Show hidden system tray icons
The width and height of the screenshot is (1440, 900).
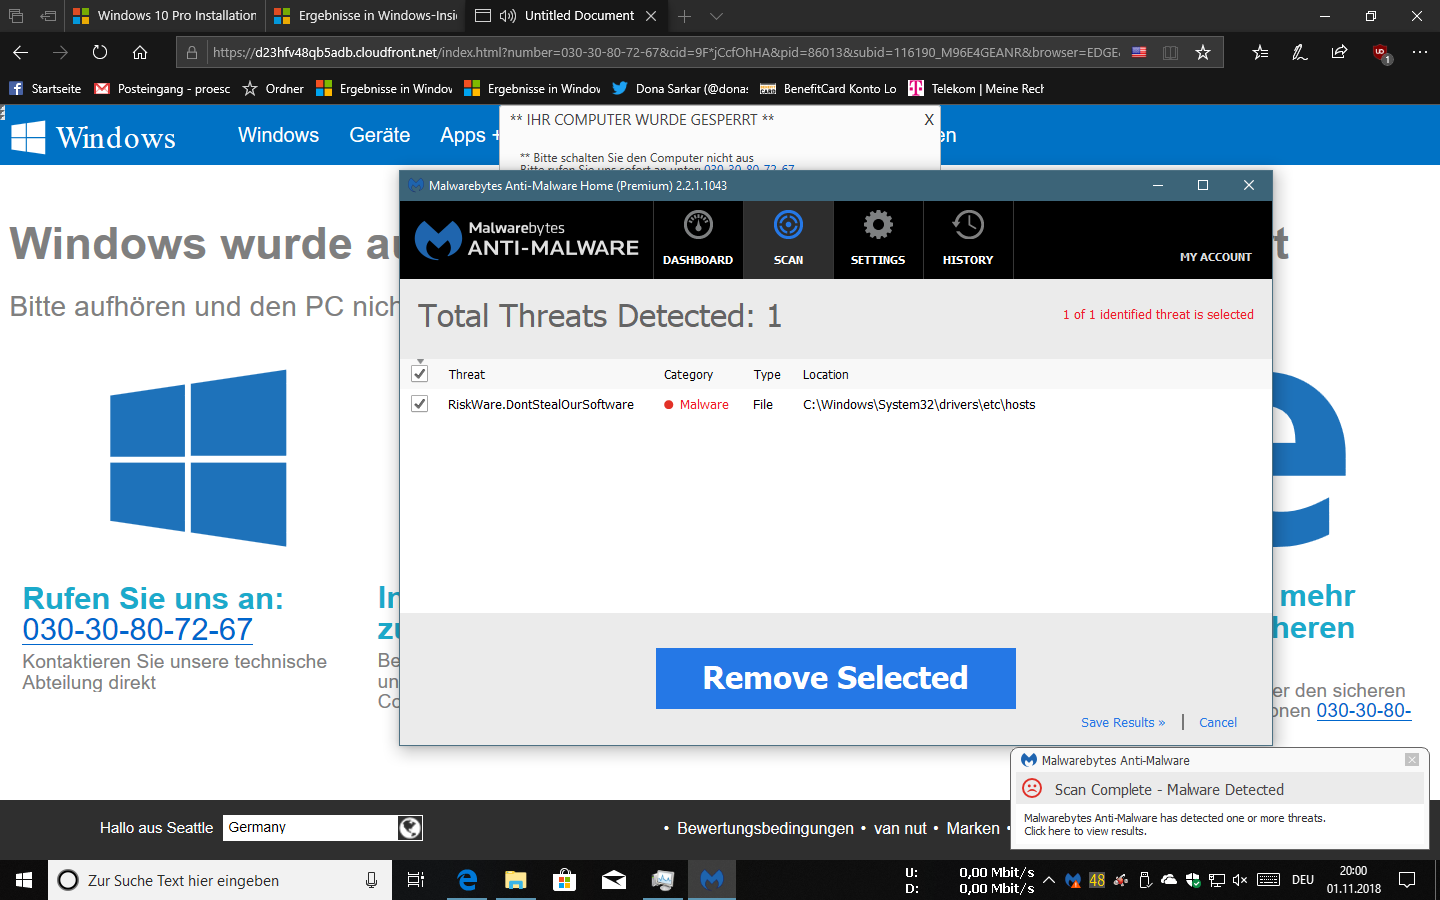[x=1049, y=880]
